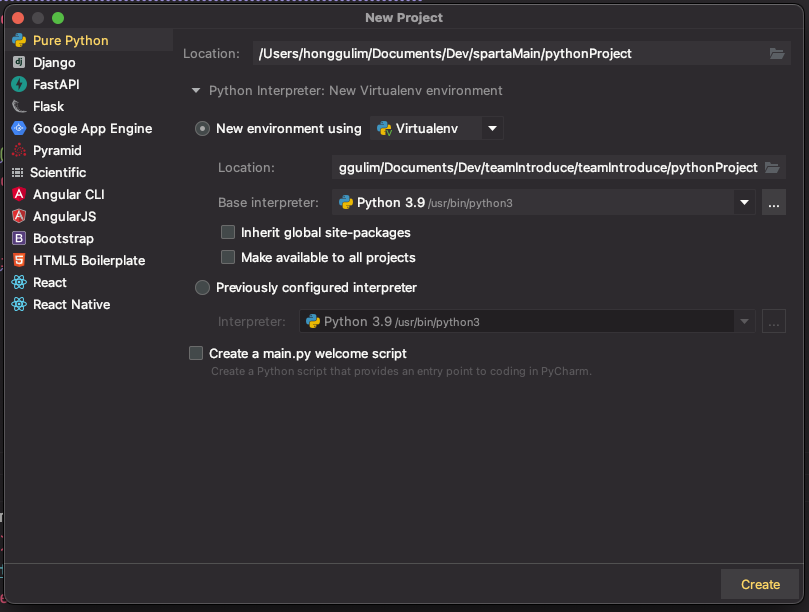Browse for virtualenv location folder icon

click(772, 167)
